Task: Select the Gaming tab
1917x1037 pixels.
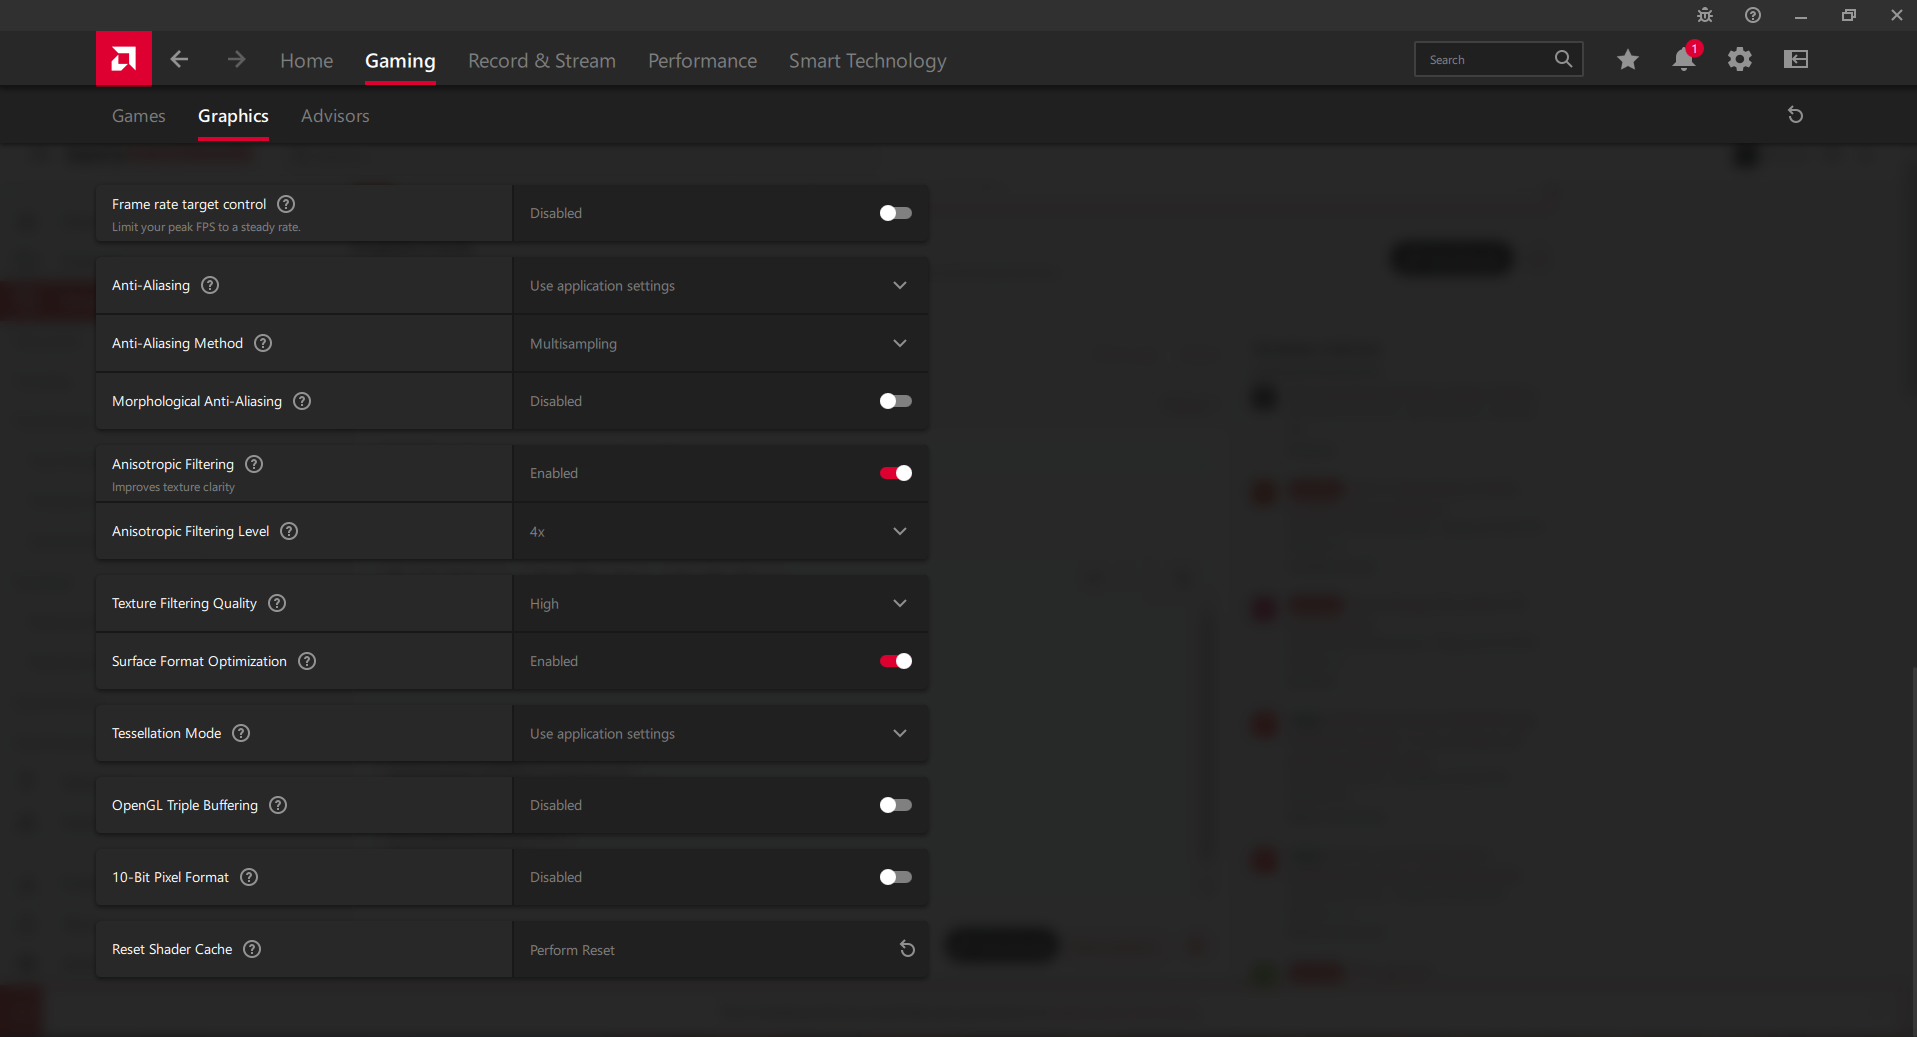Action: tap(400, 60)
